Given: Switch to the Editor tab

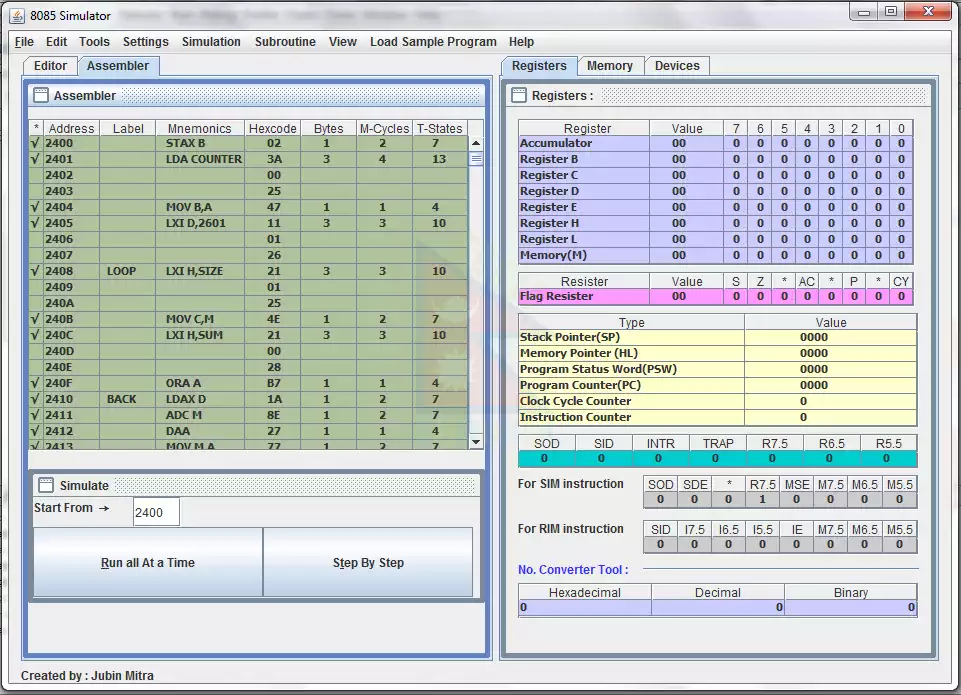Looking at the screenshot, I should coord(50,66).
